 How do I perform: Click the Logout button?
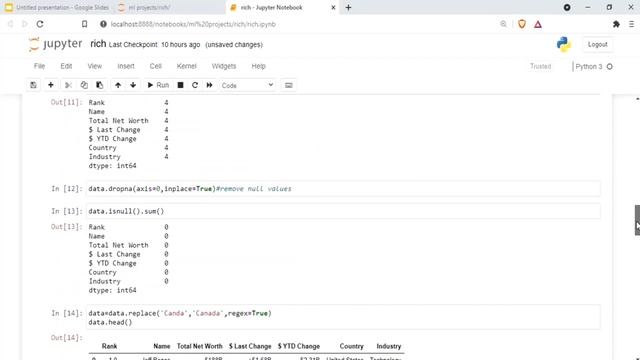coord(598,44)
